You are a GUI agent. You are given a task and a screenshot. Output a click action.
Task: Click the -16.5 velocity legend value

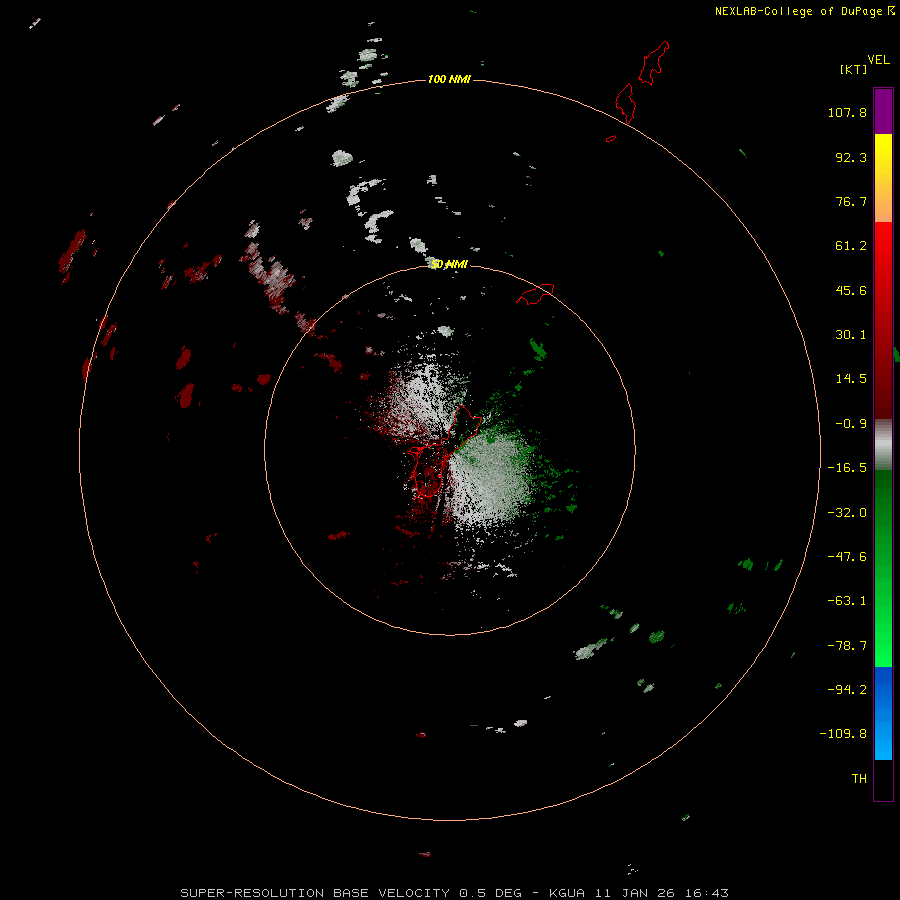point(847,468)
